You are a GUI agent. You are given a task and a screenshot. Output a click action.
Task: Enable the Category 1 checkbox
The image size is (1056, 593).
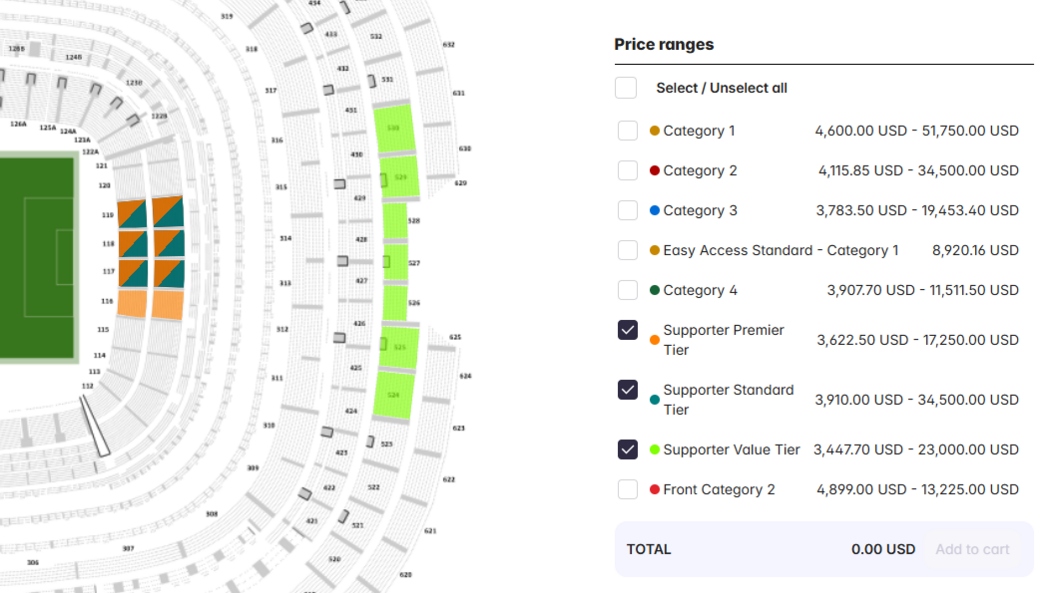pos(628,131)
